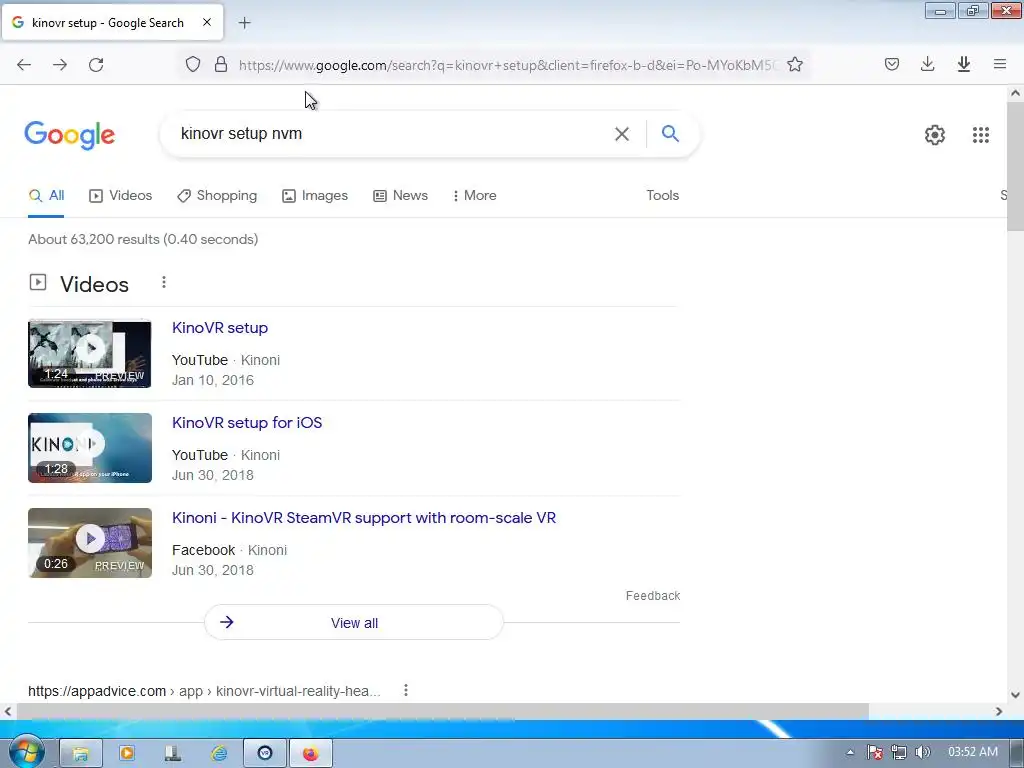Open the appadvice.com result URL
The height and width of the screenshot is (768, 1024).
coord(204,691)
